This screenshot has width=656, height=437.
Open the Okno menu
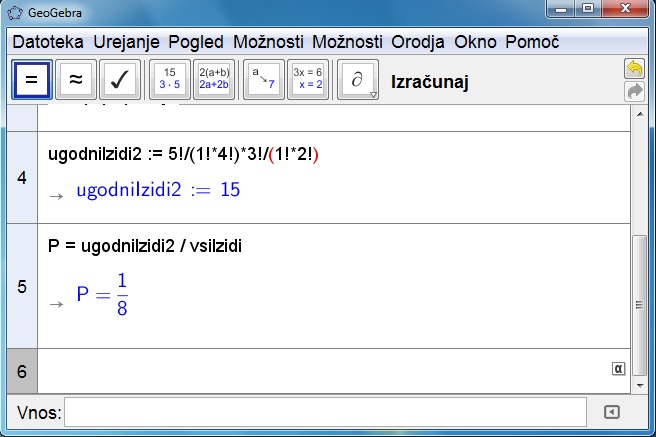475,42
